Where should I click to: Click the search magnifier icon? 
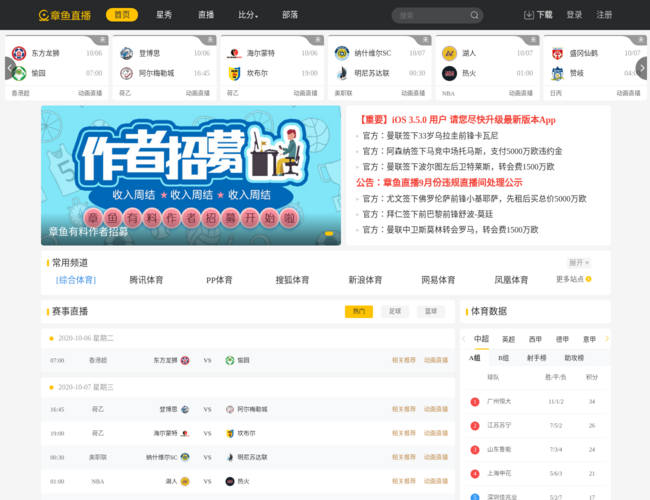(x=474, y=15)
